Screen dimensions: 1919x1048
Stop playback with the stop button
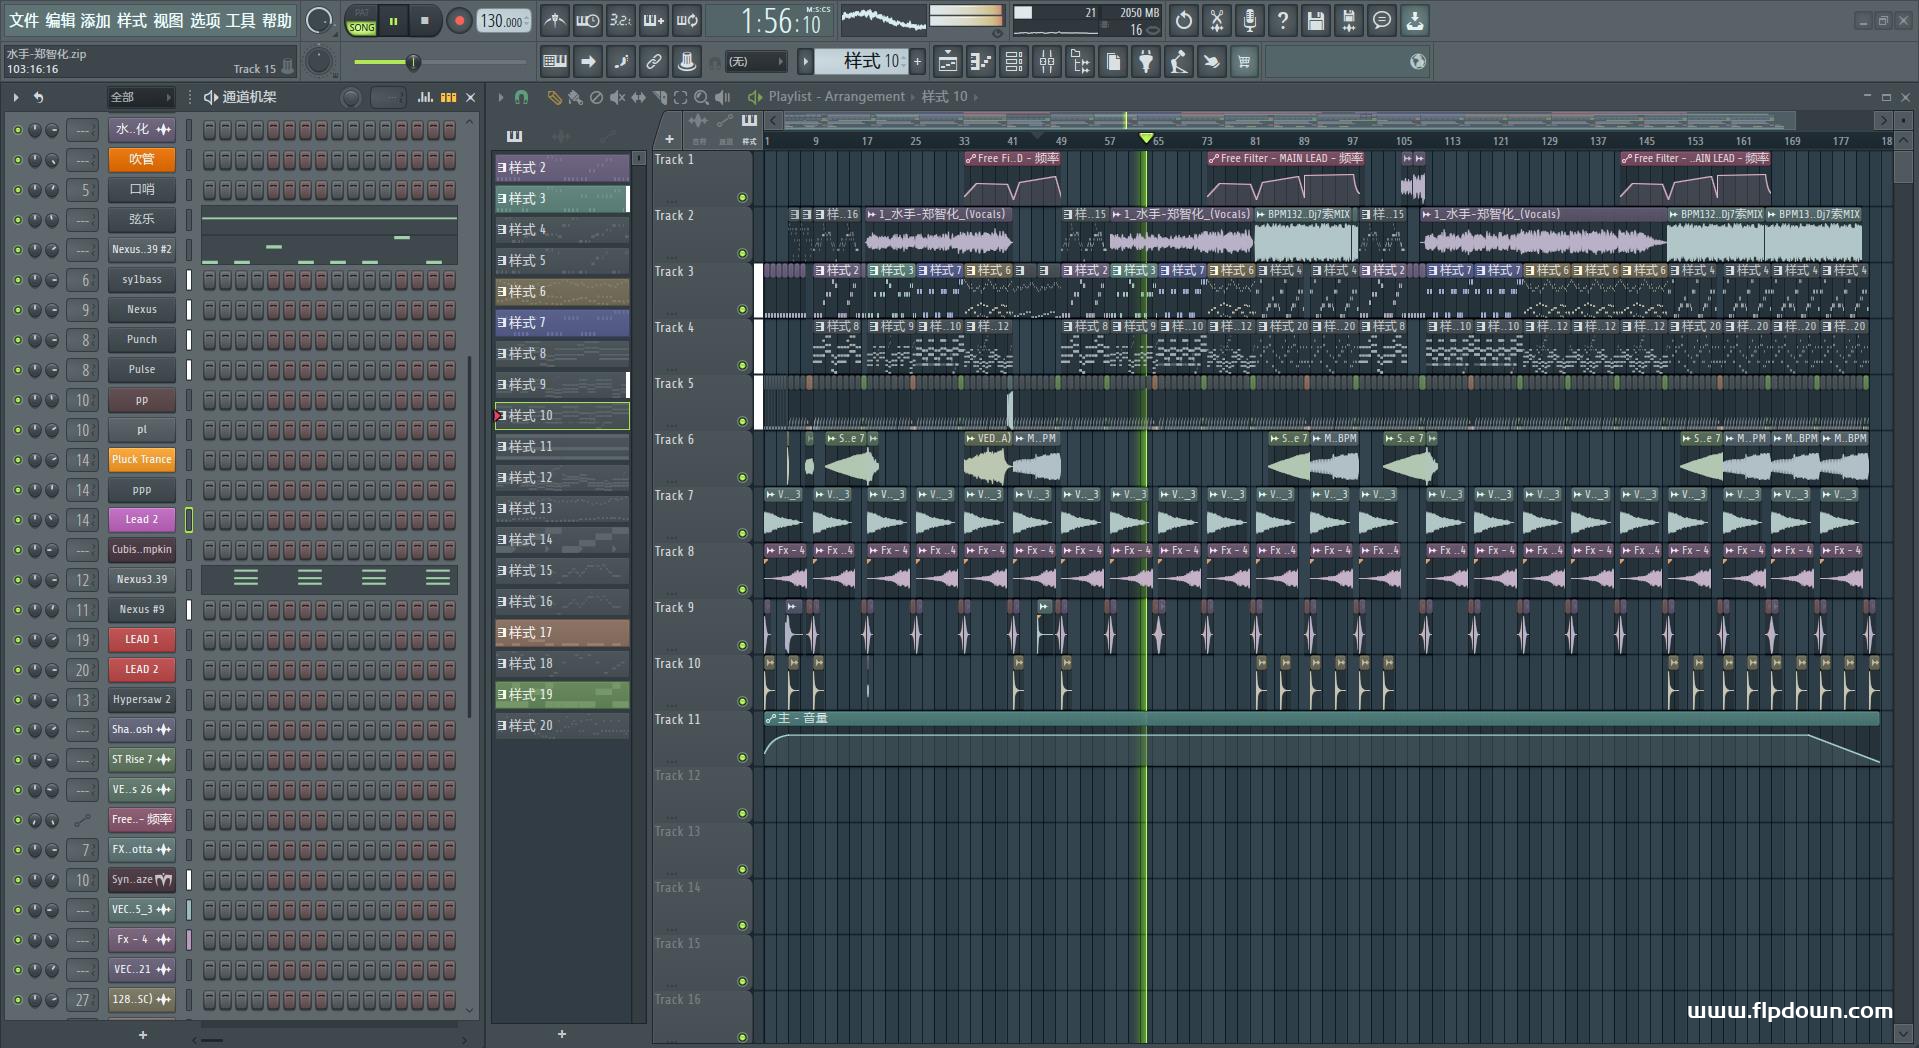pos(425,21)
